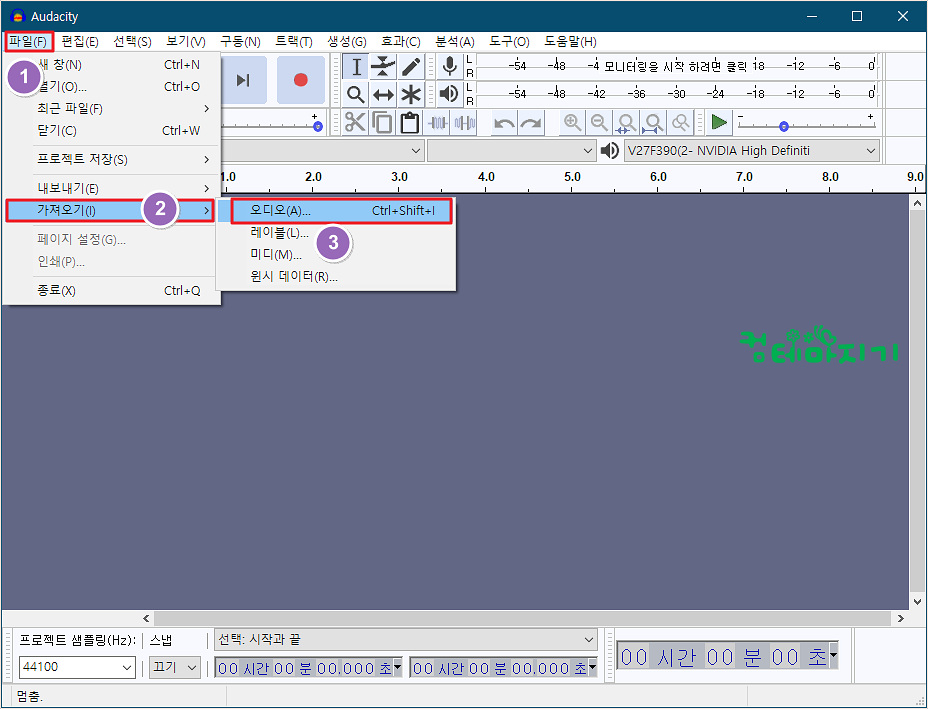
Task: Click the Fit Project zoom icon
Action: [653, 123]
